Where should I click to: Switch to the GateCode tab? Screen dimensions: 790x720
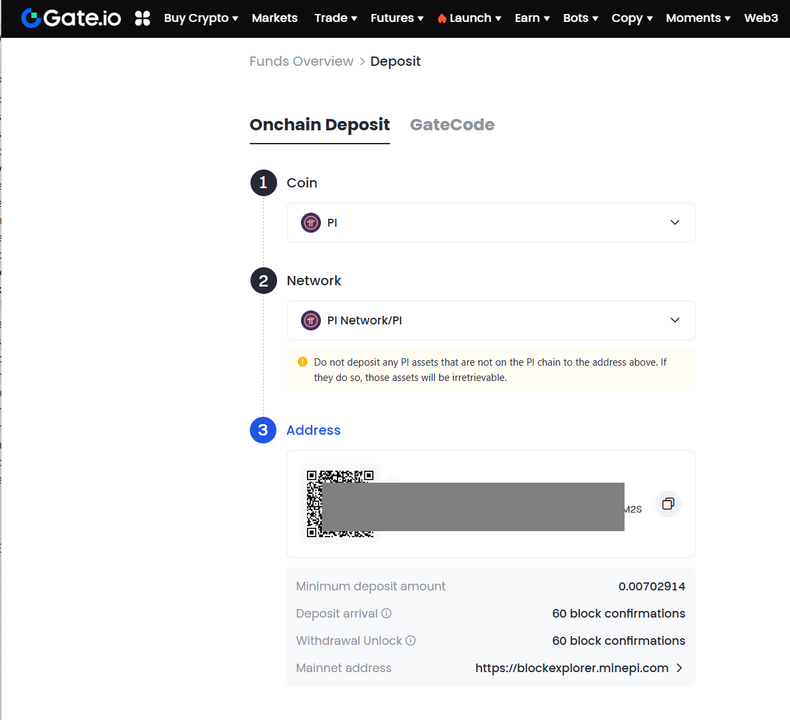(452, 124)
